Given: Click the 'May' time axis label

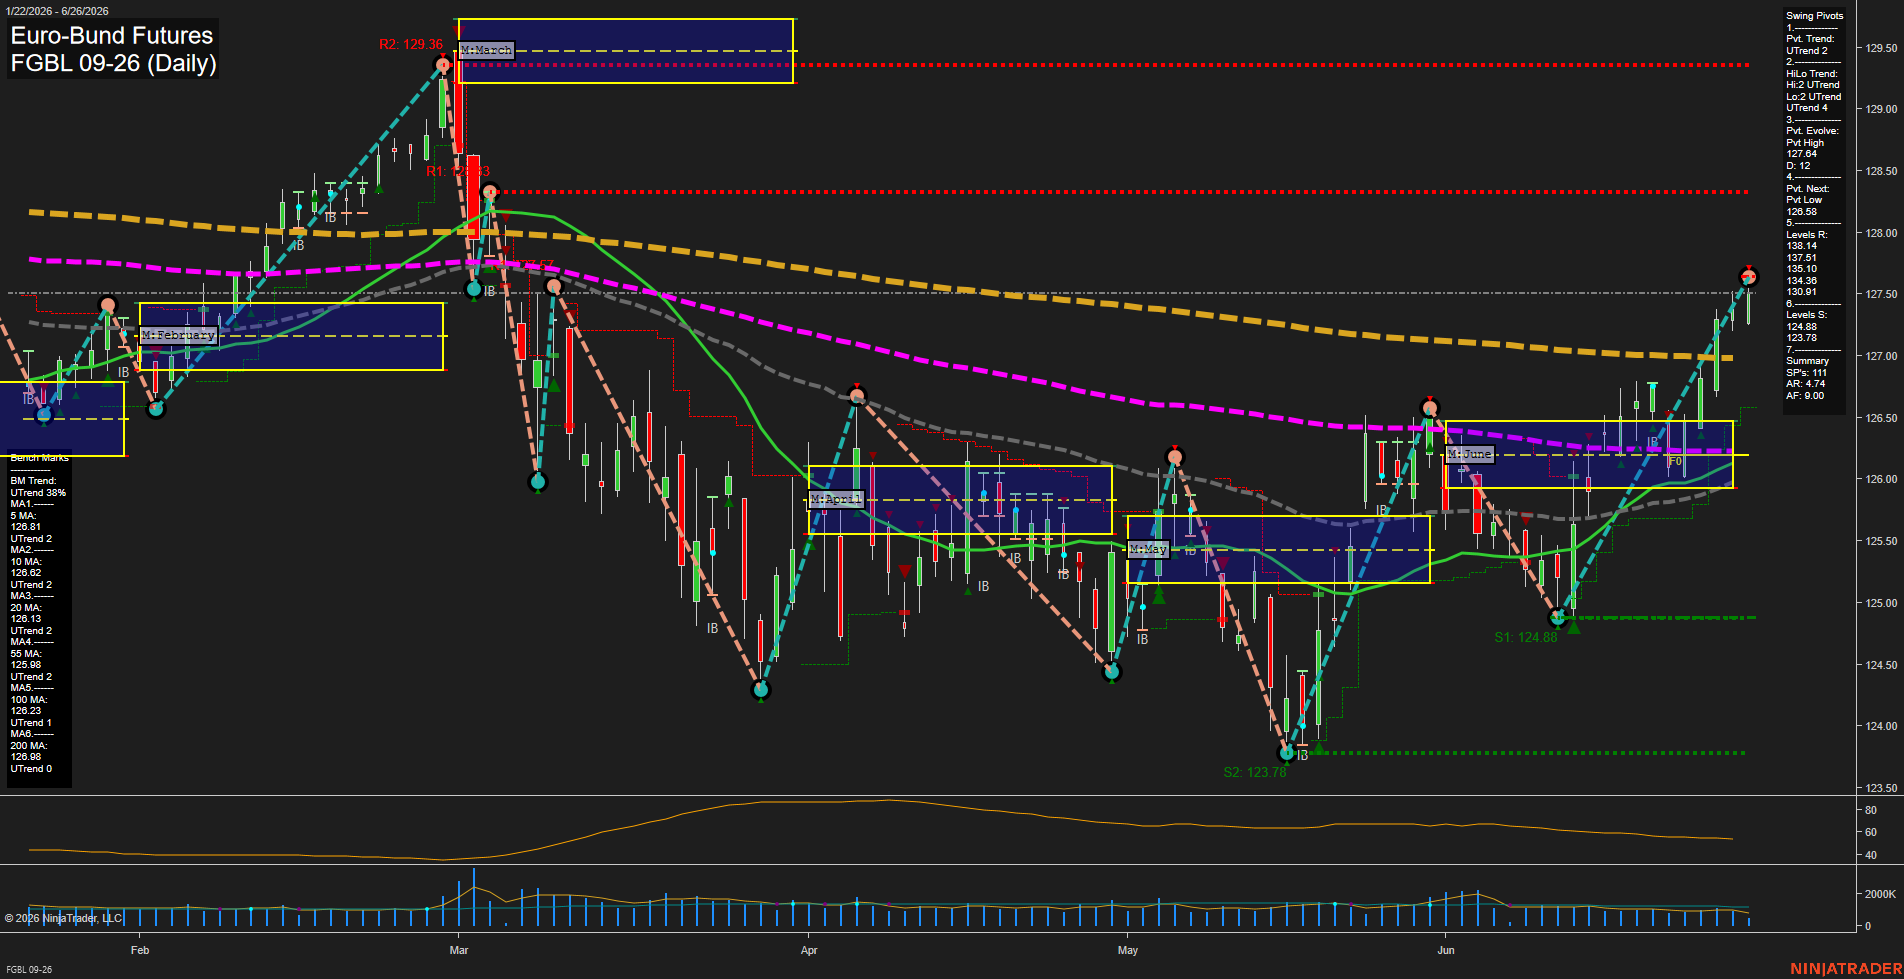Looking at the screenshot, I should 1128,950.
